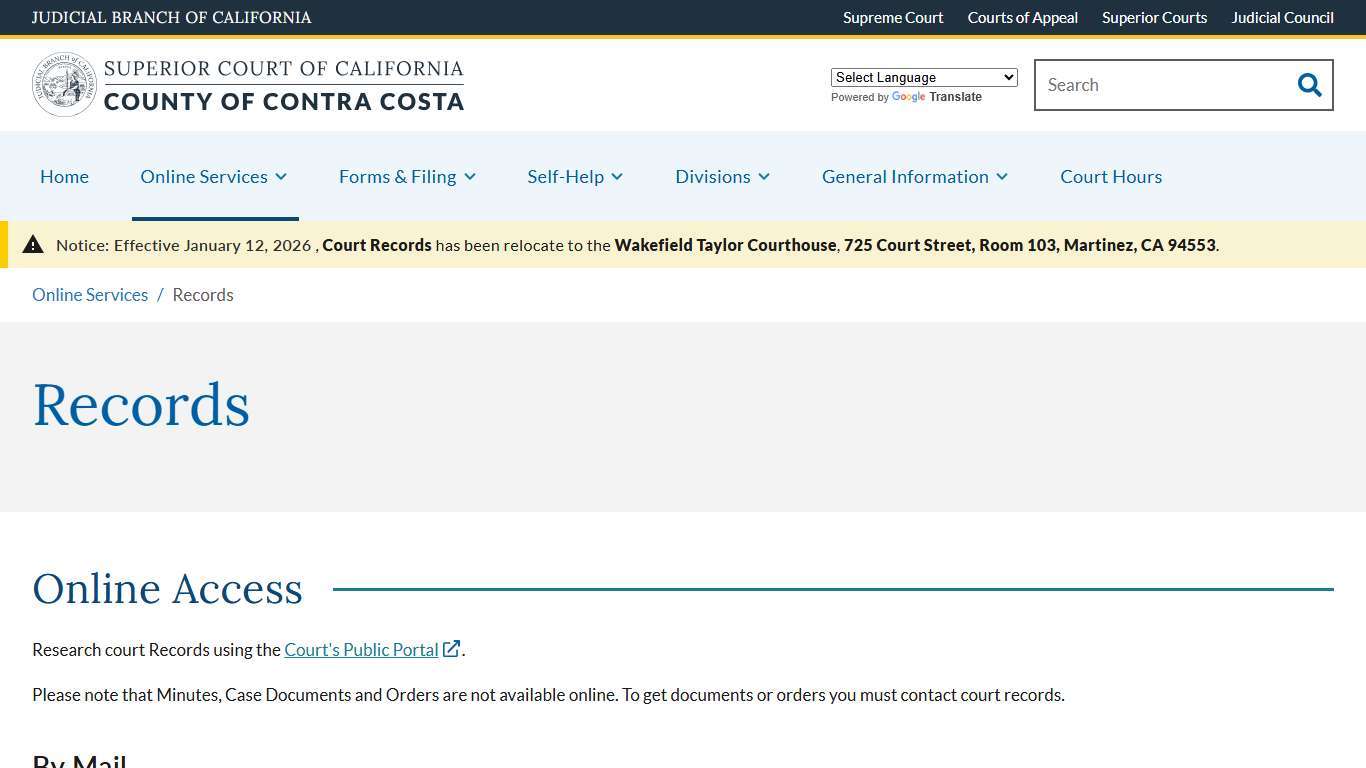Click the Online Services breadcrumb link
This screenshot has width=1366, height=768.
(89, 294)
